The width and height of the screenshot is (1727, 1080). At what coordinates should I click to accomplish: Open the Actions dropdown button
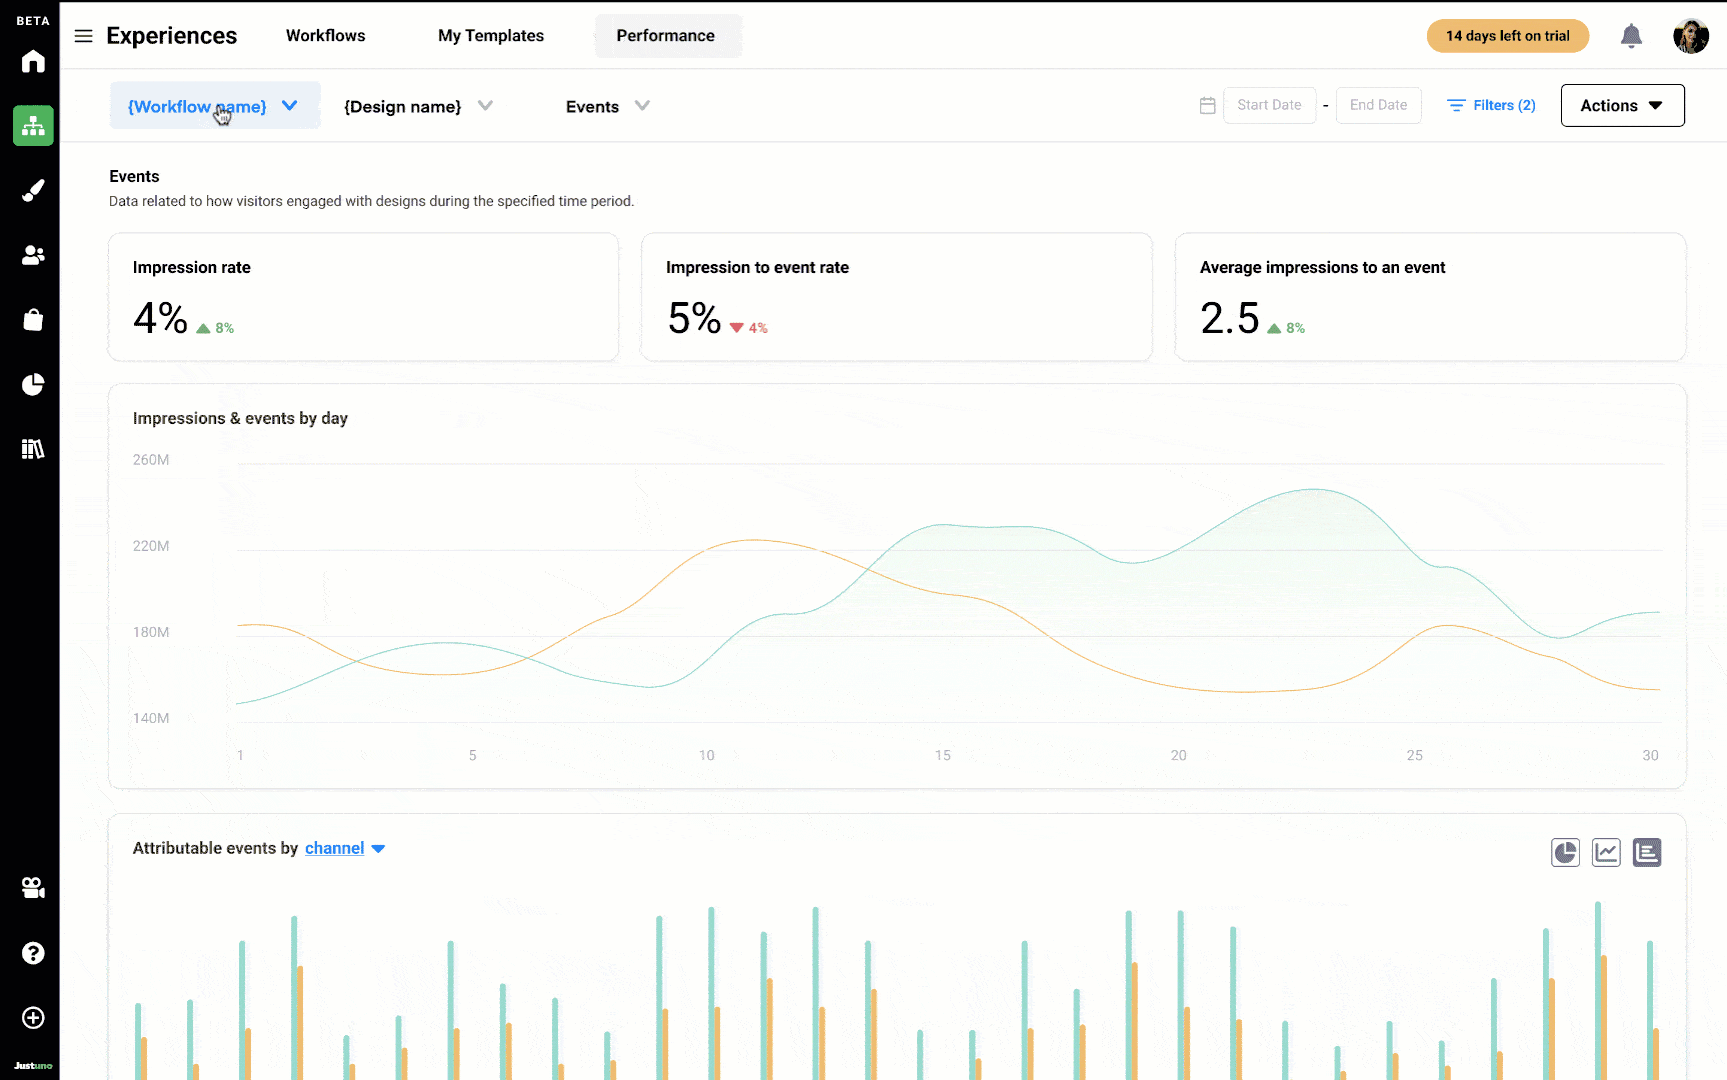click(1622, 105)
